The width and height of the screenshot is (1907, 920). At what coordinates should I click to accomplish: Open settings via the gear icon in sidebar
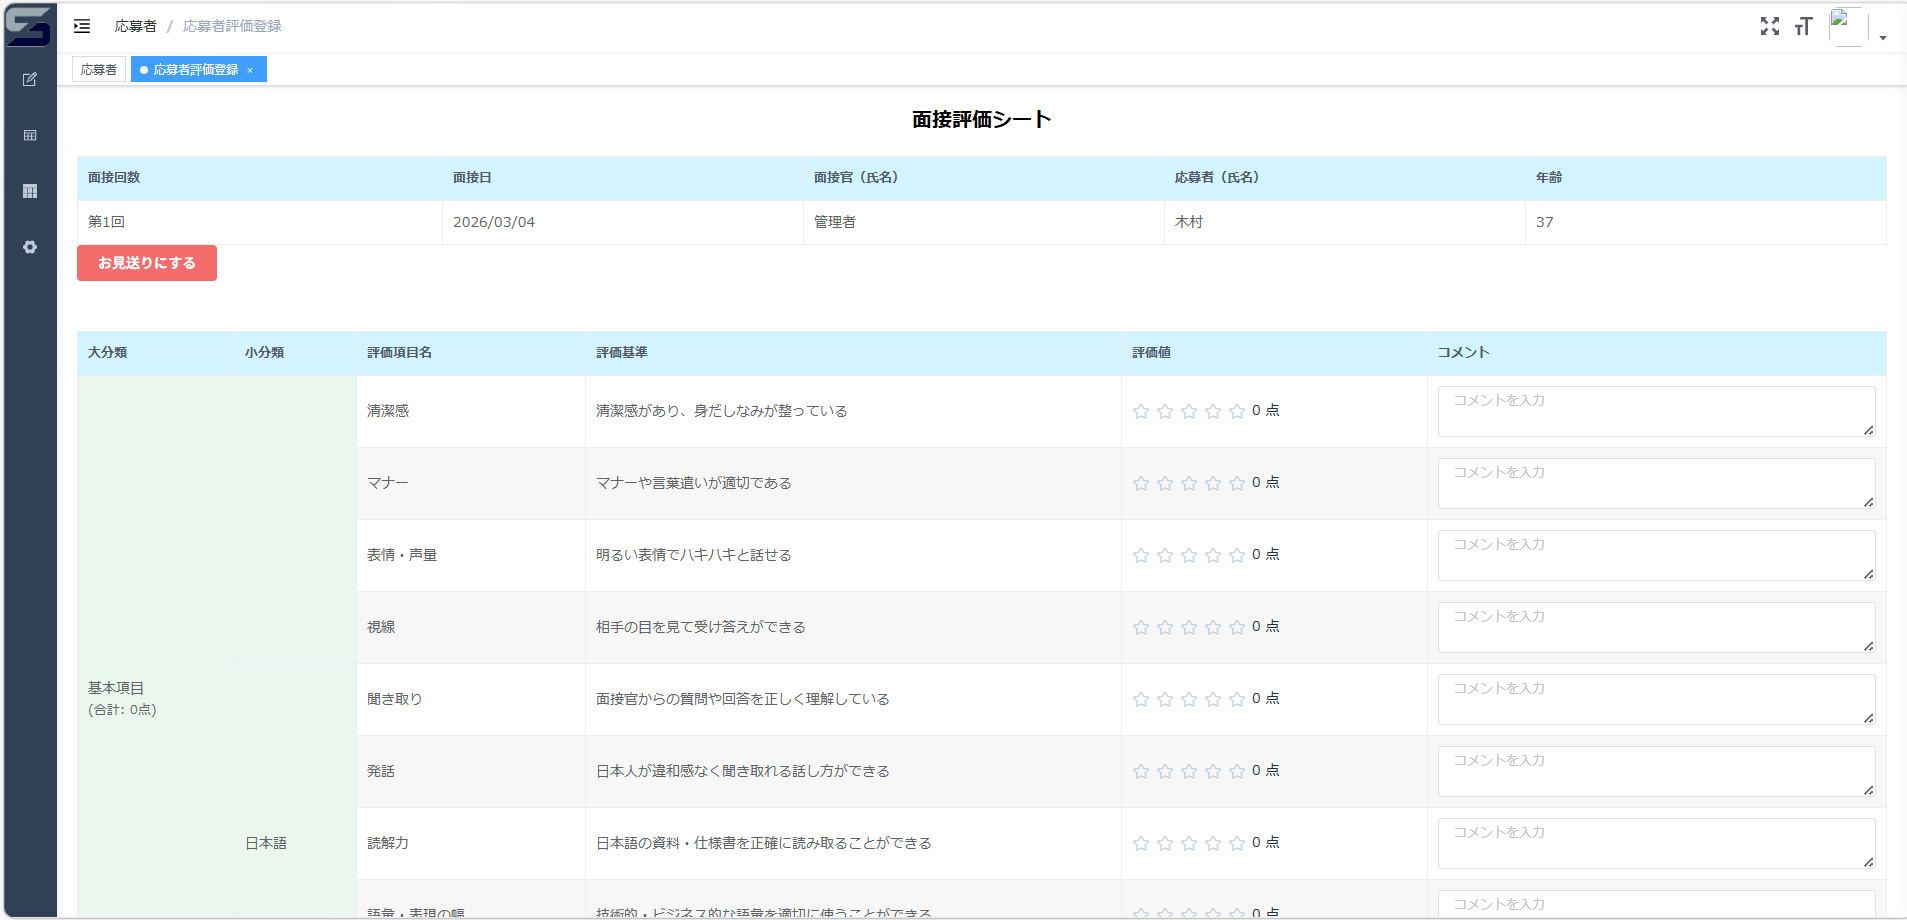pos(30,247)
